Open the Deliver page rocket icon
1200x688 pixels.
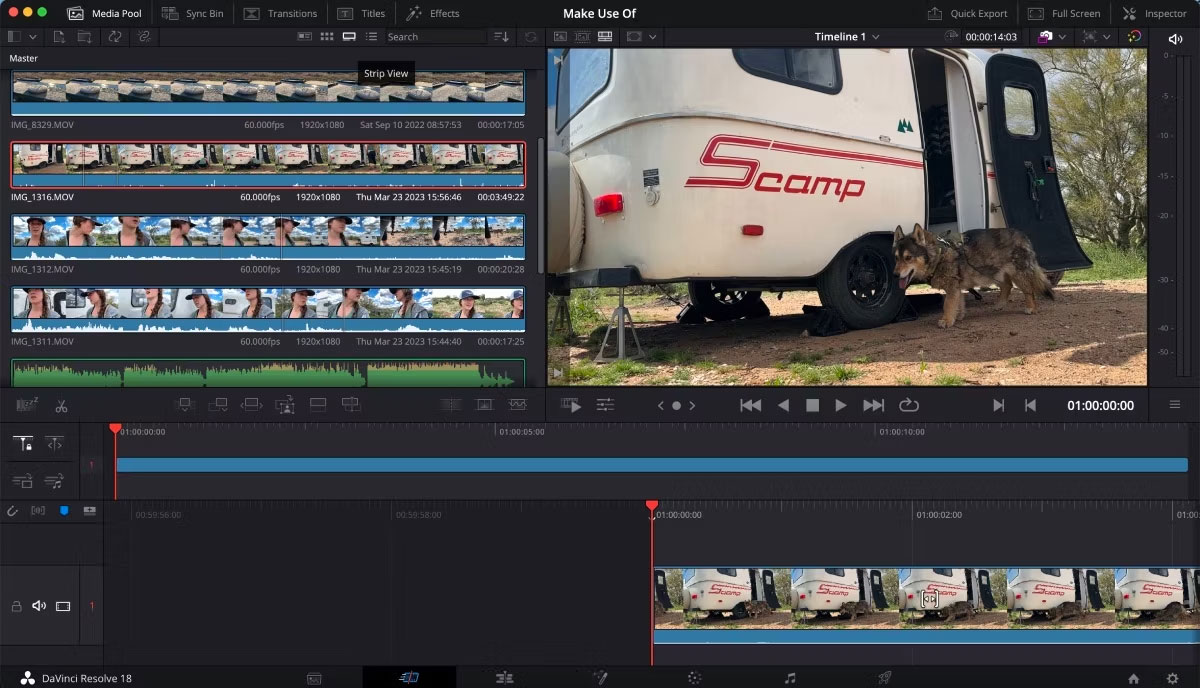(x=884, y=678)
